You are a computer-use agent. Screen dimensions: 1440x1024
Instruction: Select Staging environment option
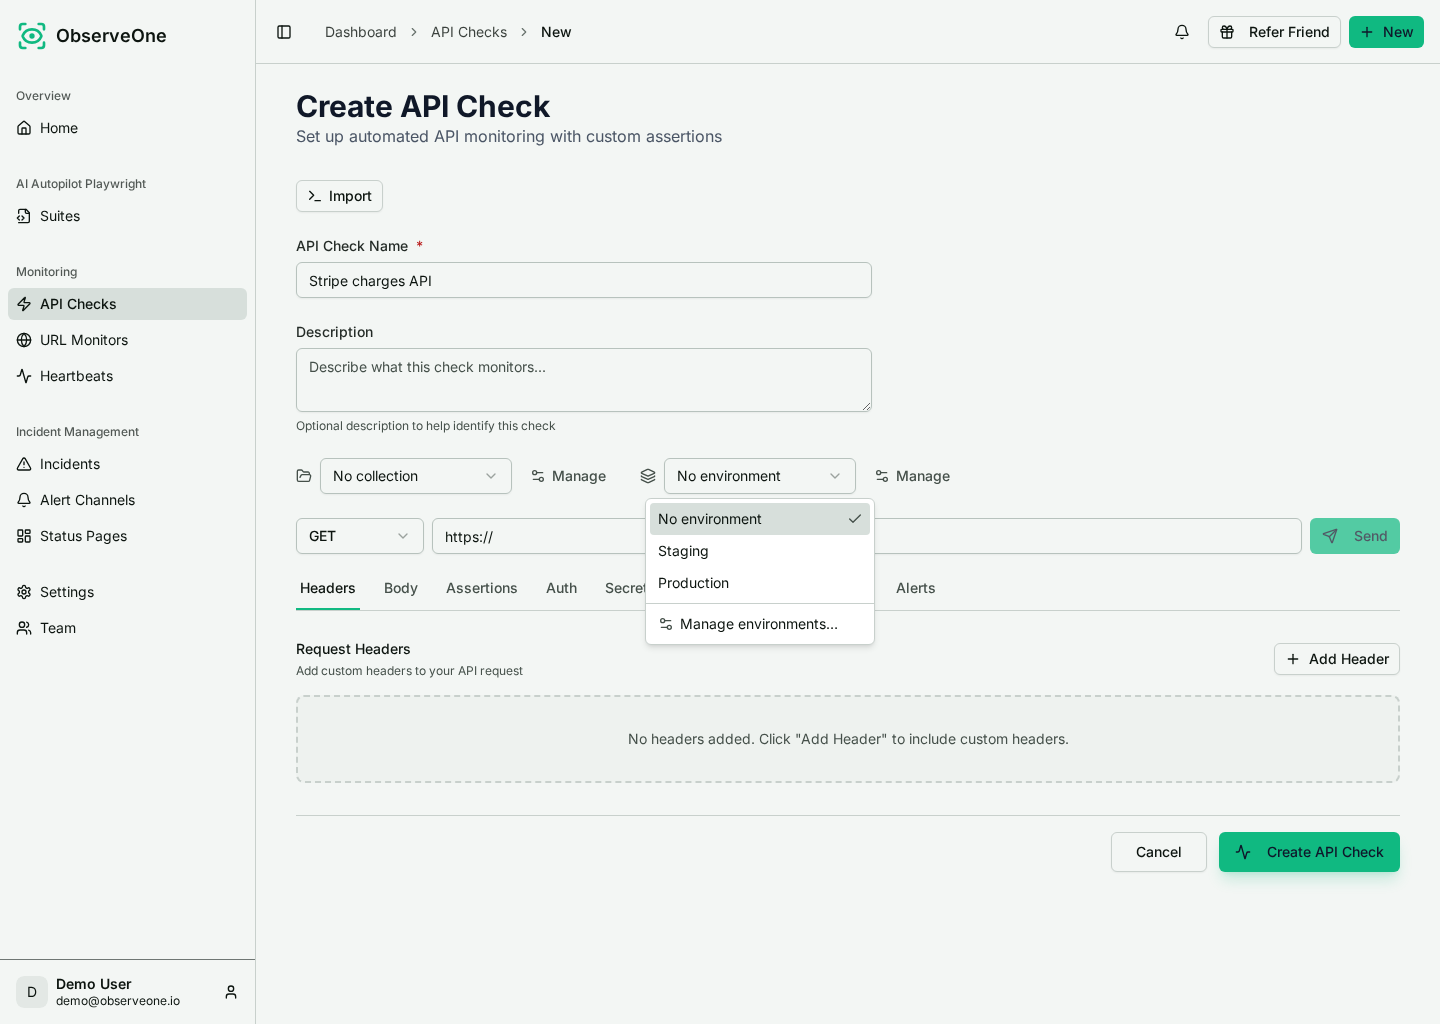tap(760, 551)
